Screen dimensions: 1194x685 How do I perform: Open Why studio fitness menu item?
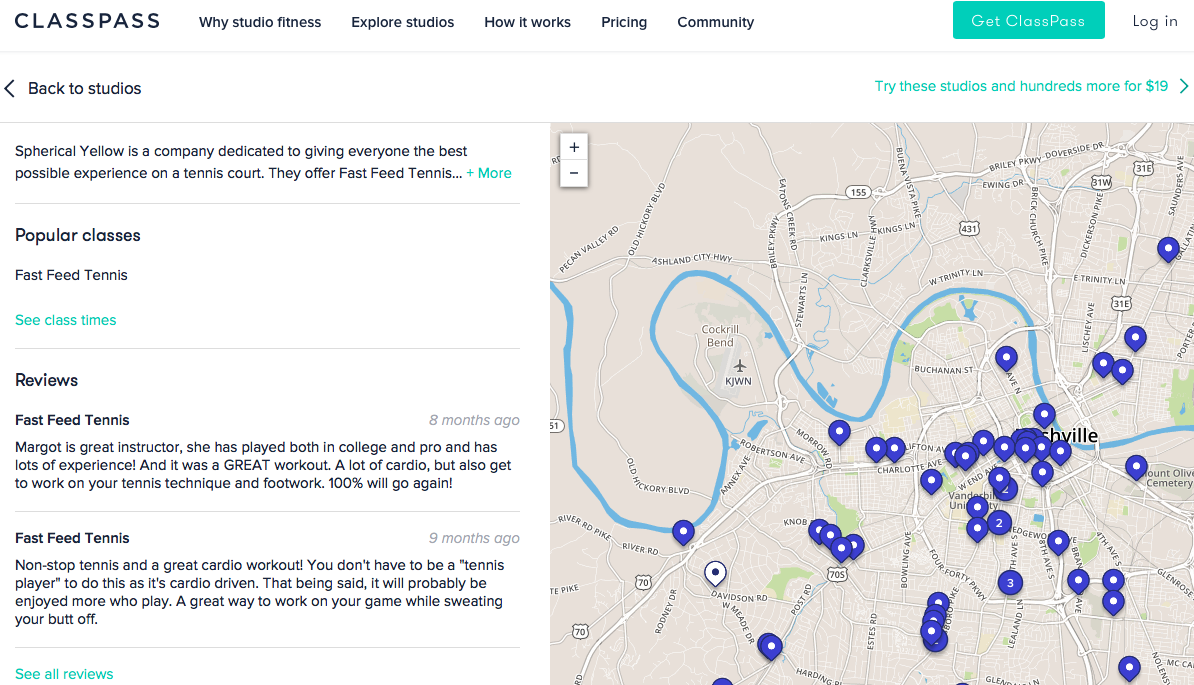pos(260,22)
